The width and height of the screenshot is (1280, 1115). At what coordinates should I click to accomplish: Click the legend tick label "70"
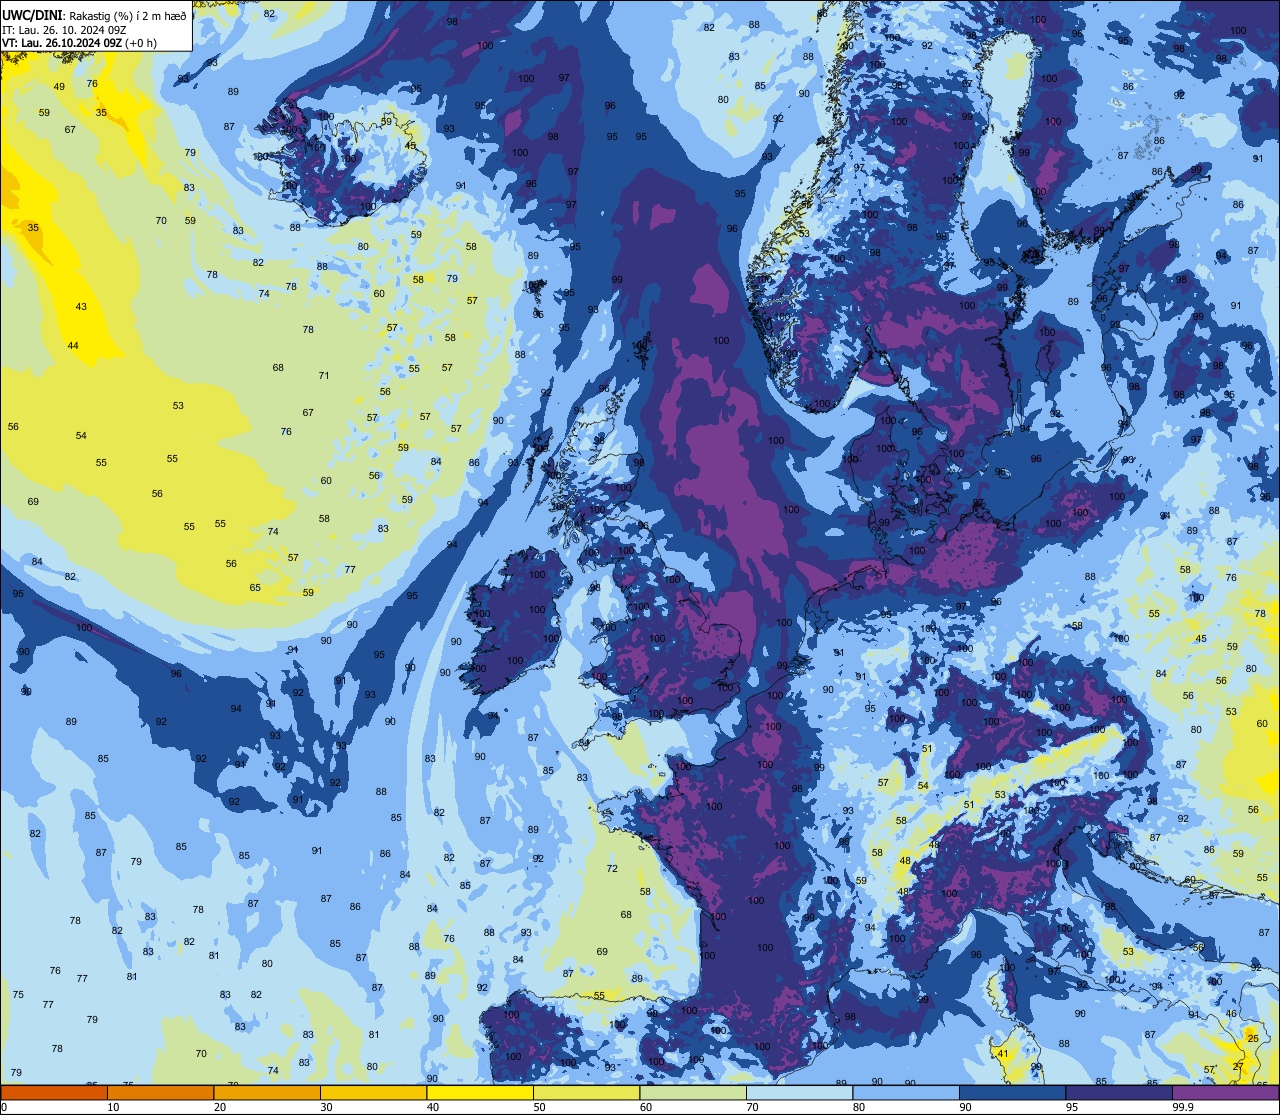pyautogui.click(x=752, y=1106)
